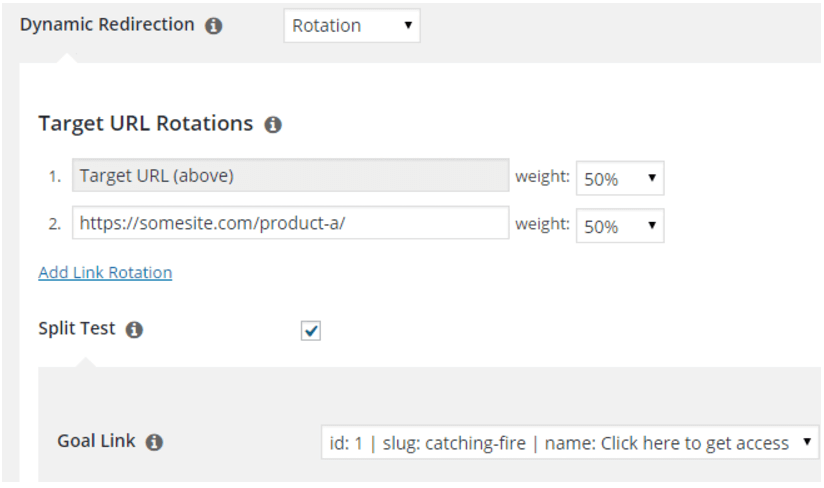
Task: Open the Rotation redirection type dropdown
Action: [352, 26]
